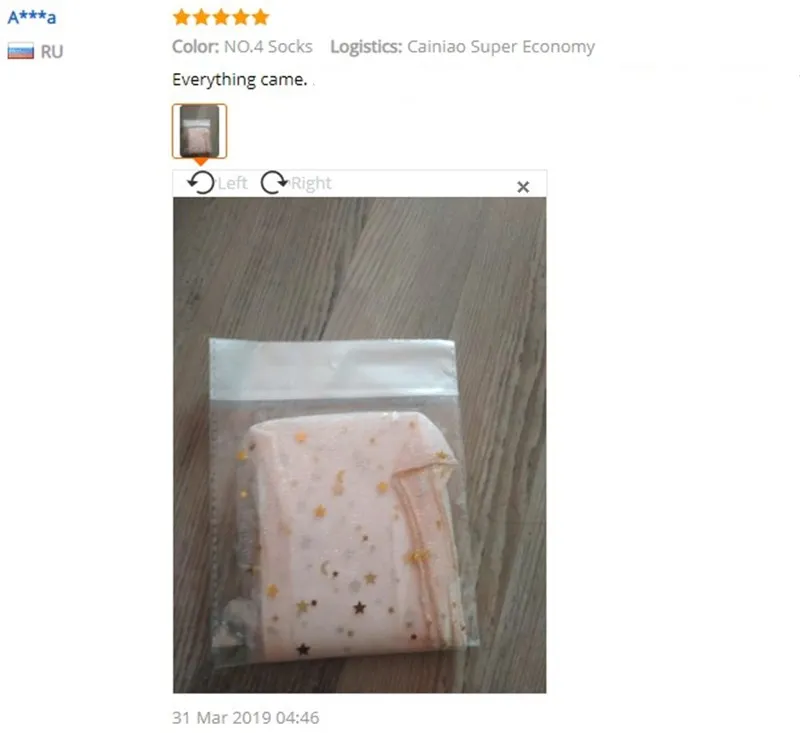Click the second orange rating star
This screenshot has height=733, width=800.
202,17
